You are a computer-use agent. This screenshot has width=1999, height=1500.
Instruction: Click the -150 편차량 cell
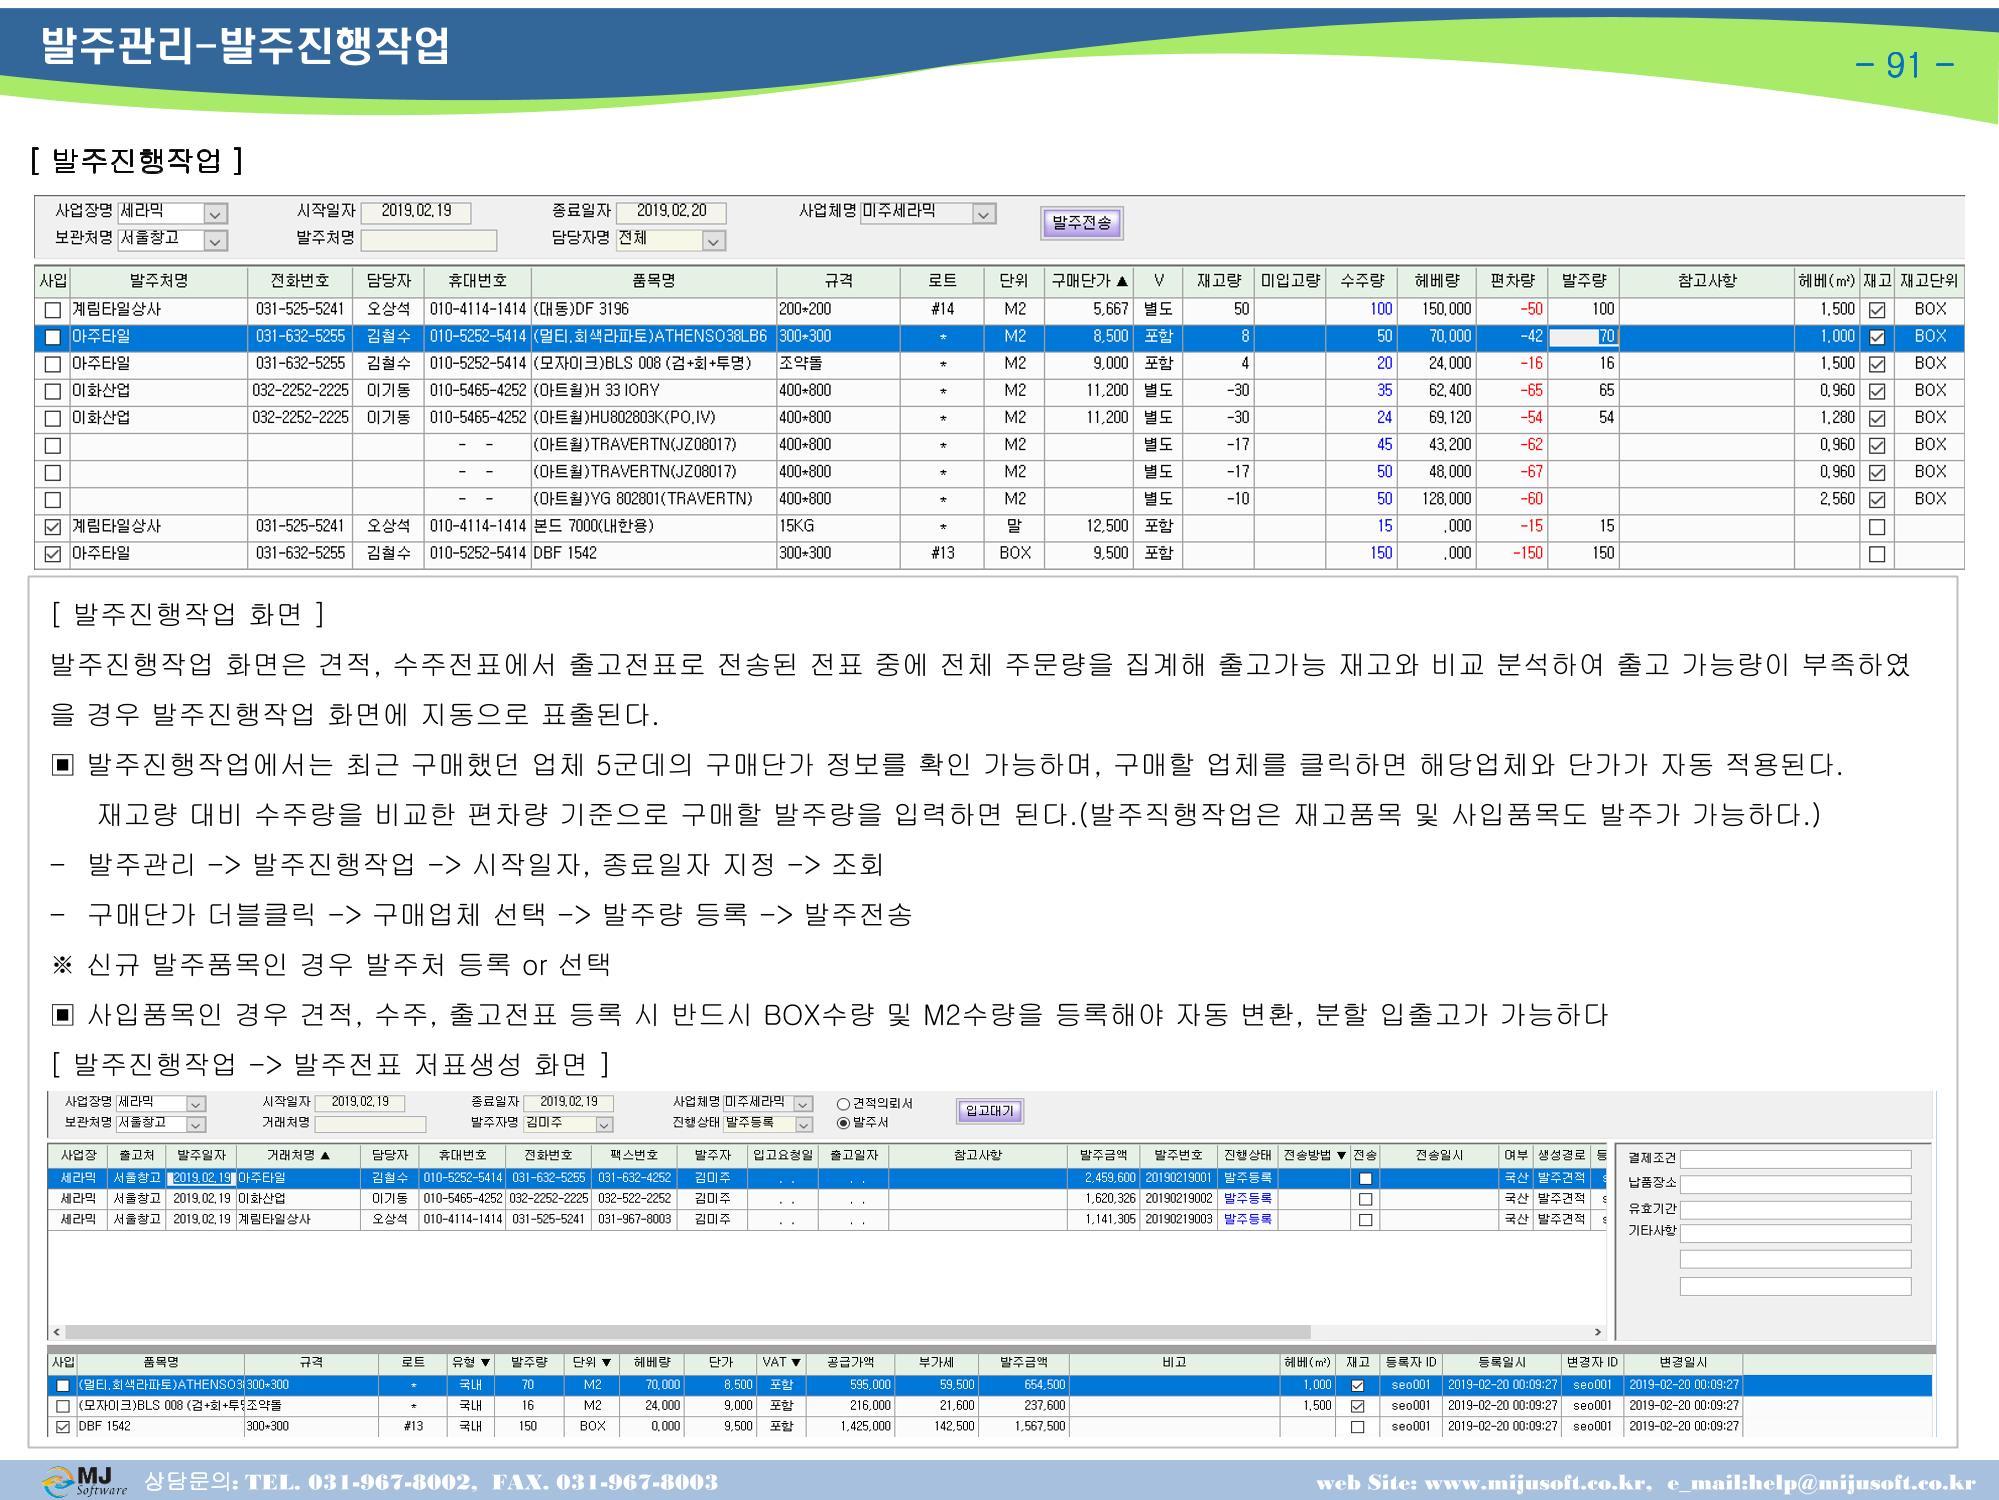click(1526, 553)
